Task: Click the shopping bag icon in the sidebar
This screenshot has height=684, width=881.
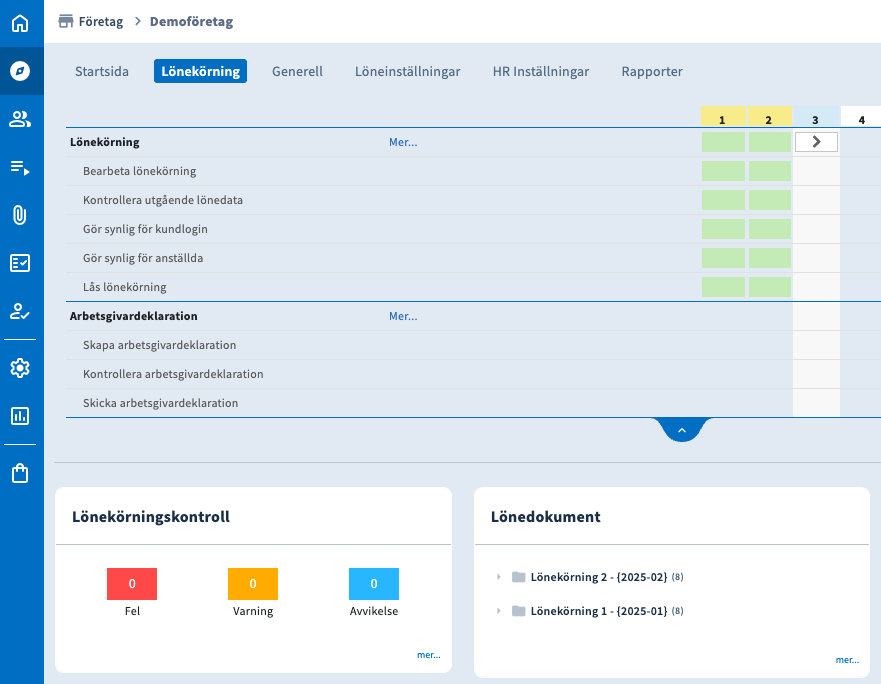Action: click(20, 474)
